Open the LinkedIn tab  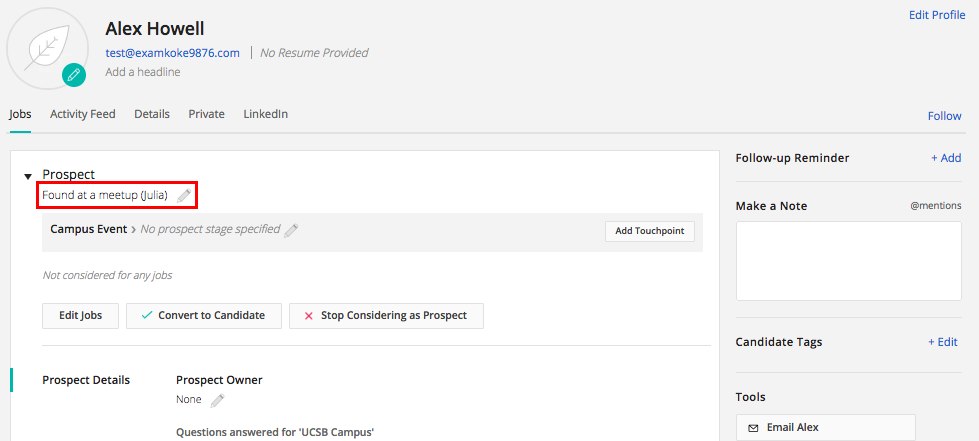point(265,114)
